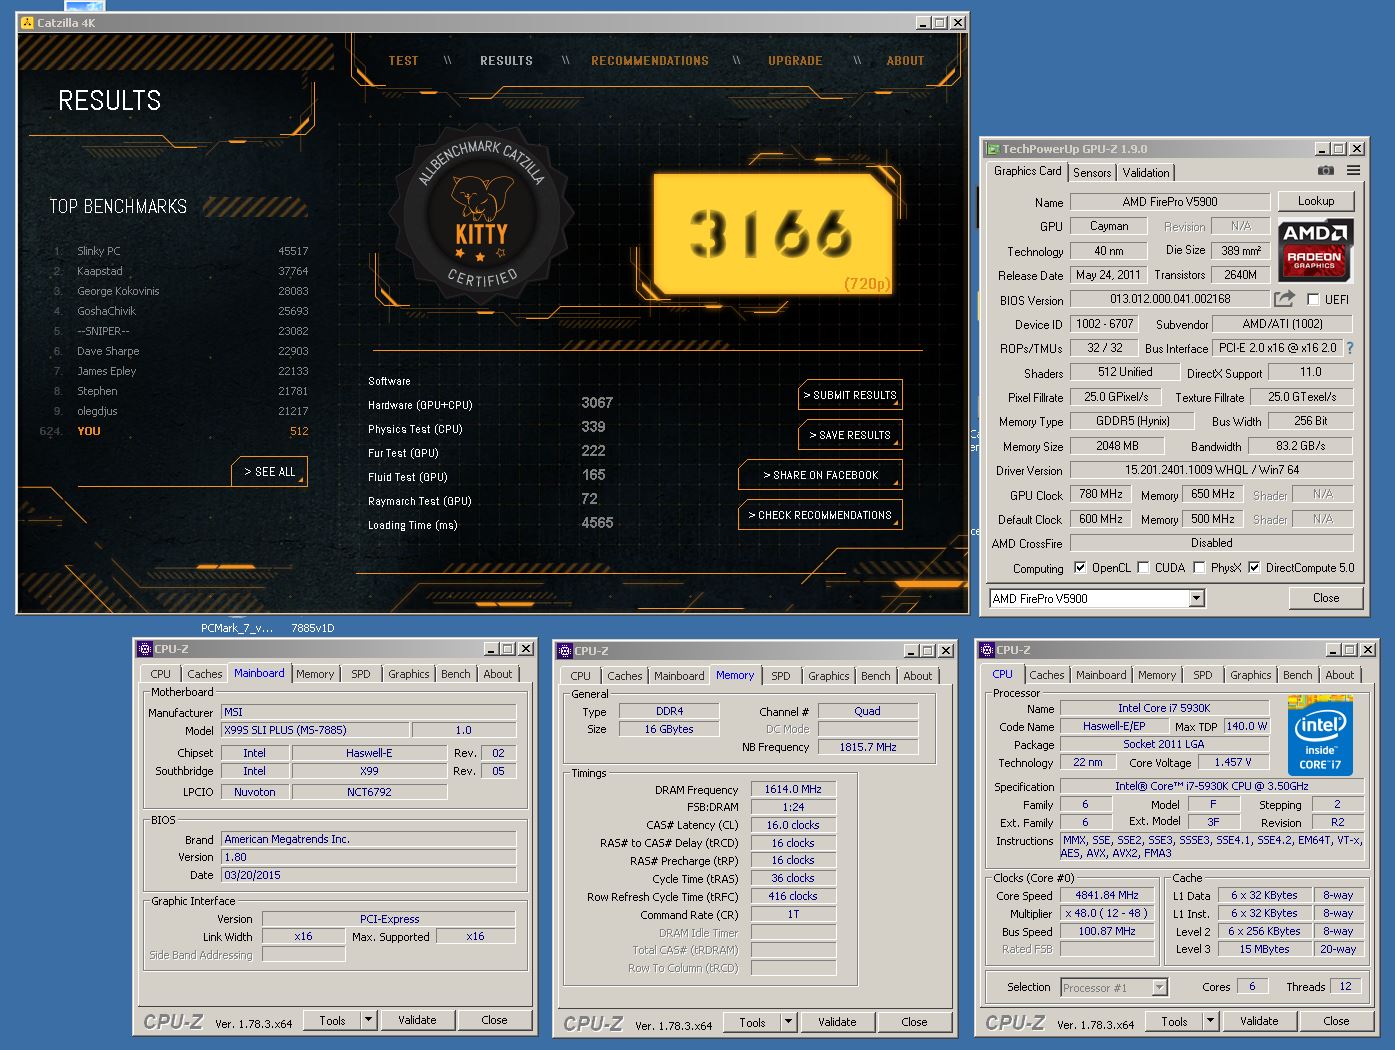Screen dimensions: 1395x1050
Task: Click the GPU Name field AMD FirePro V5900
Action: [x=1169, y=201]
